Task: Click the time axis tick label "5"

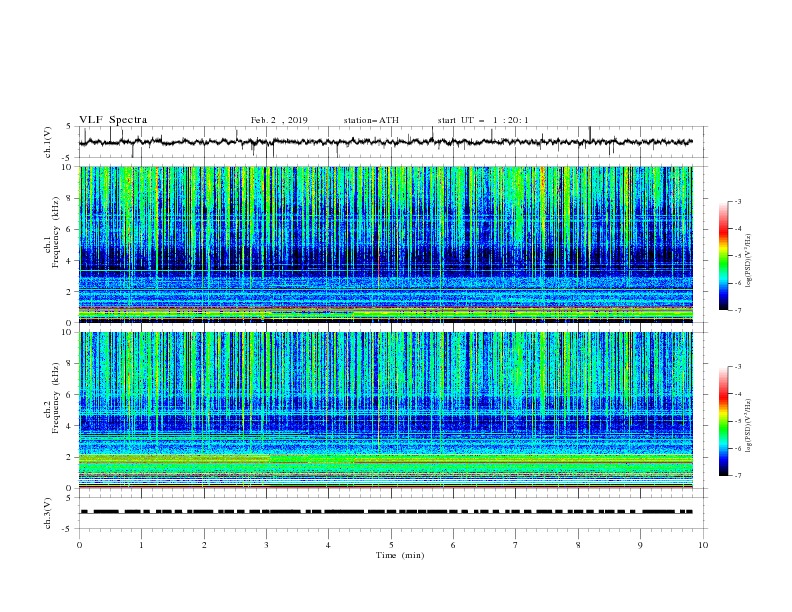Action: (x=391, y=545)
